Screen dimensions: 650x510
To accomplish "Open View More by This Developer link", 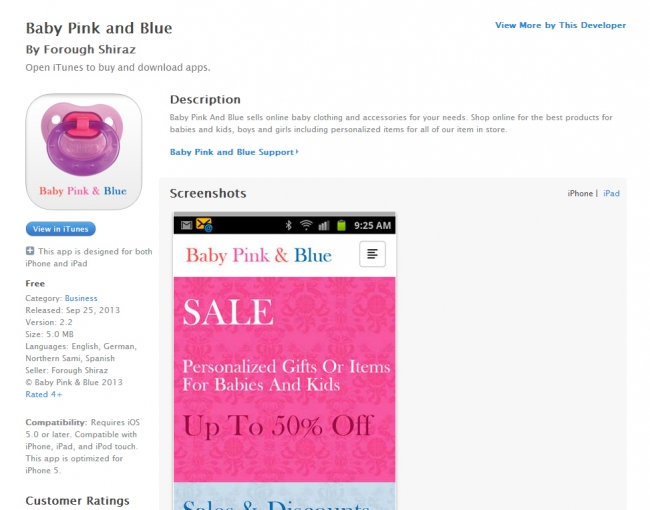I will click(x=560, y=25).
